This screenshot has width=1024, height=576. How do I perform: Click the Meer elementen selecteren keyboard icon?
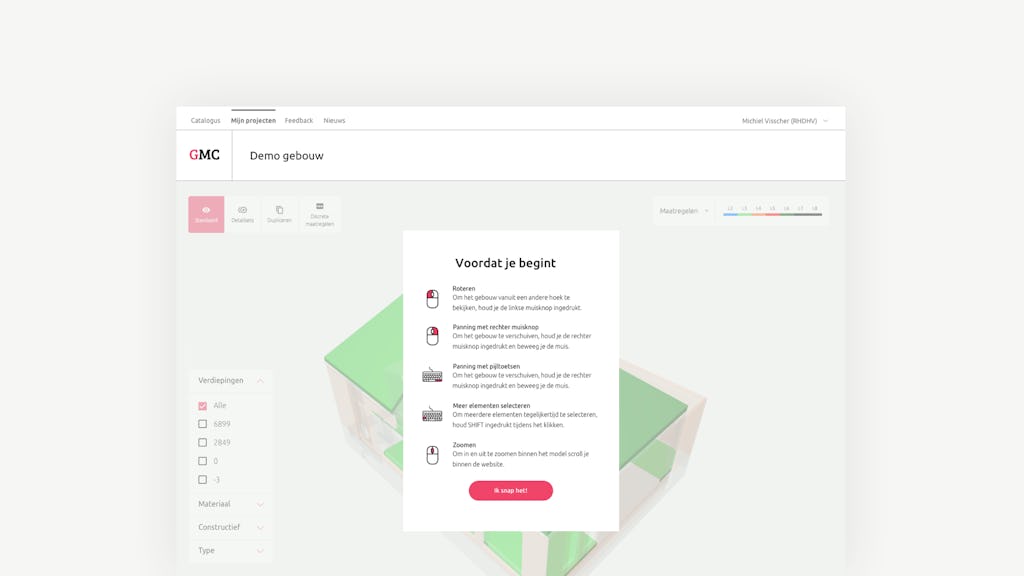point(432,415)
